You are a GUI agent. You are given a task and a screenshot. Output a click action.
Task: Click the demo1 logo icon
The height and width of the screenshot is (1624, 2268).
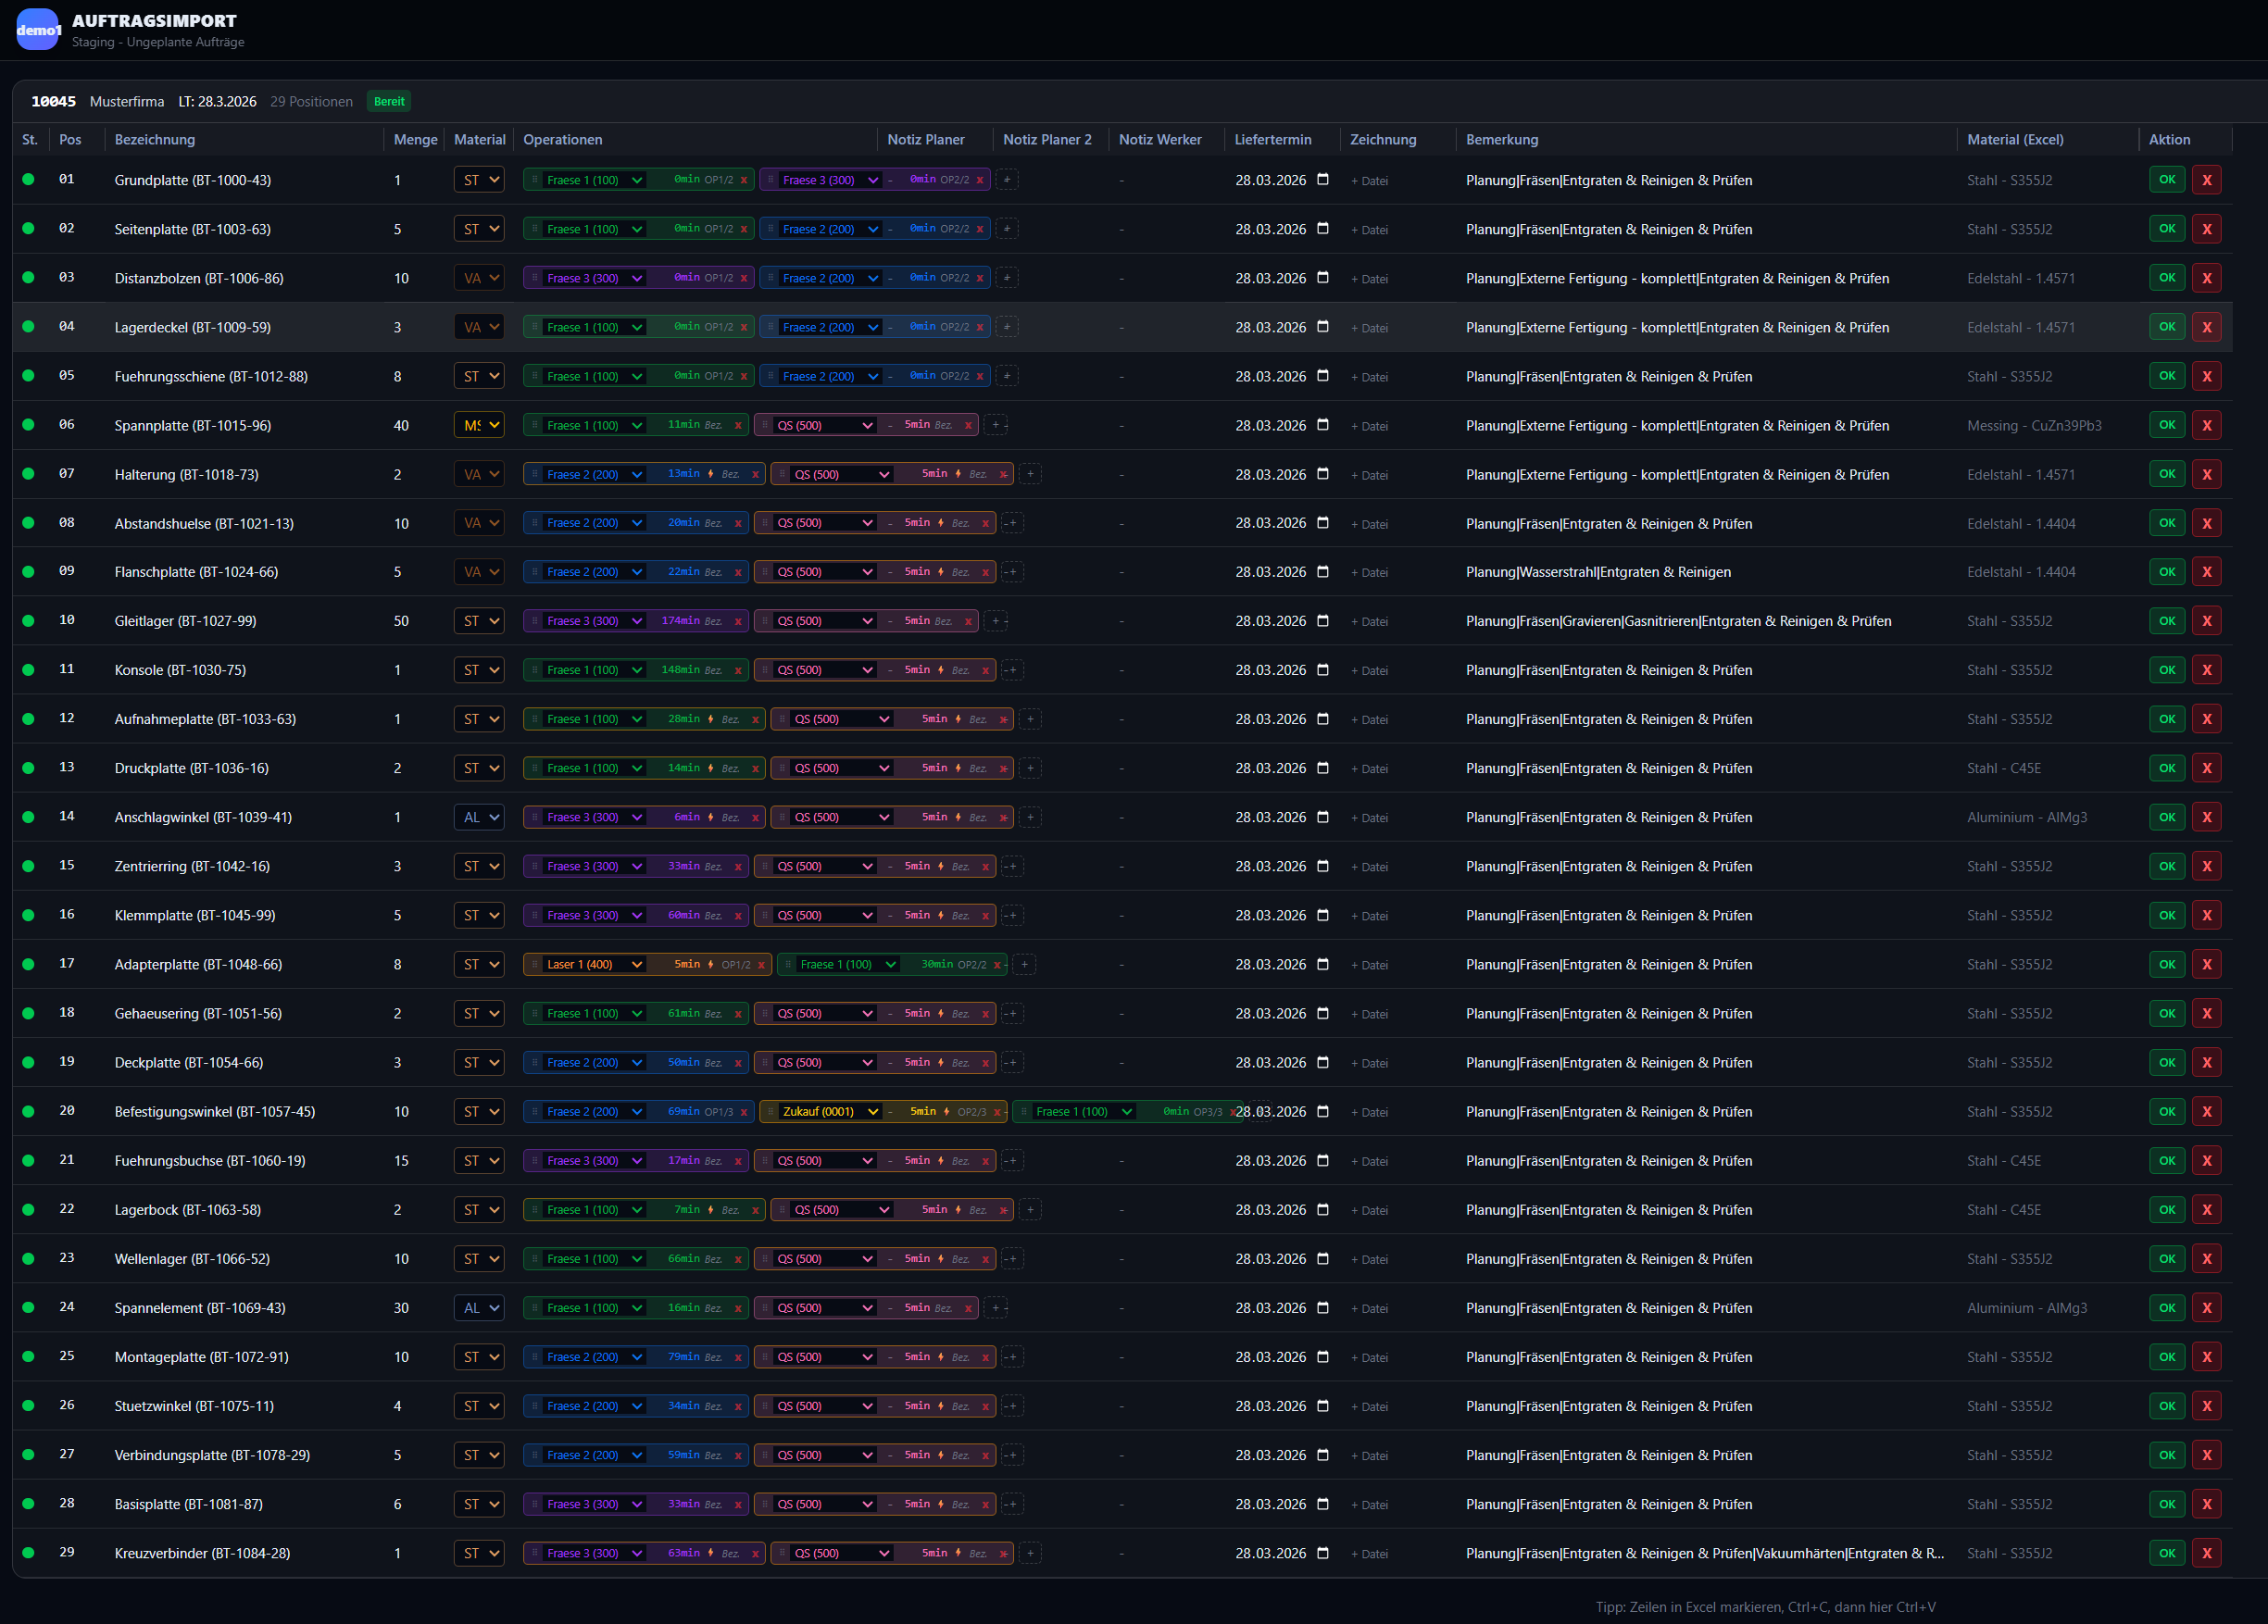38,29
